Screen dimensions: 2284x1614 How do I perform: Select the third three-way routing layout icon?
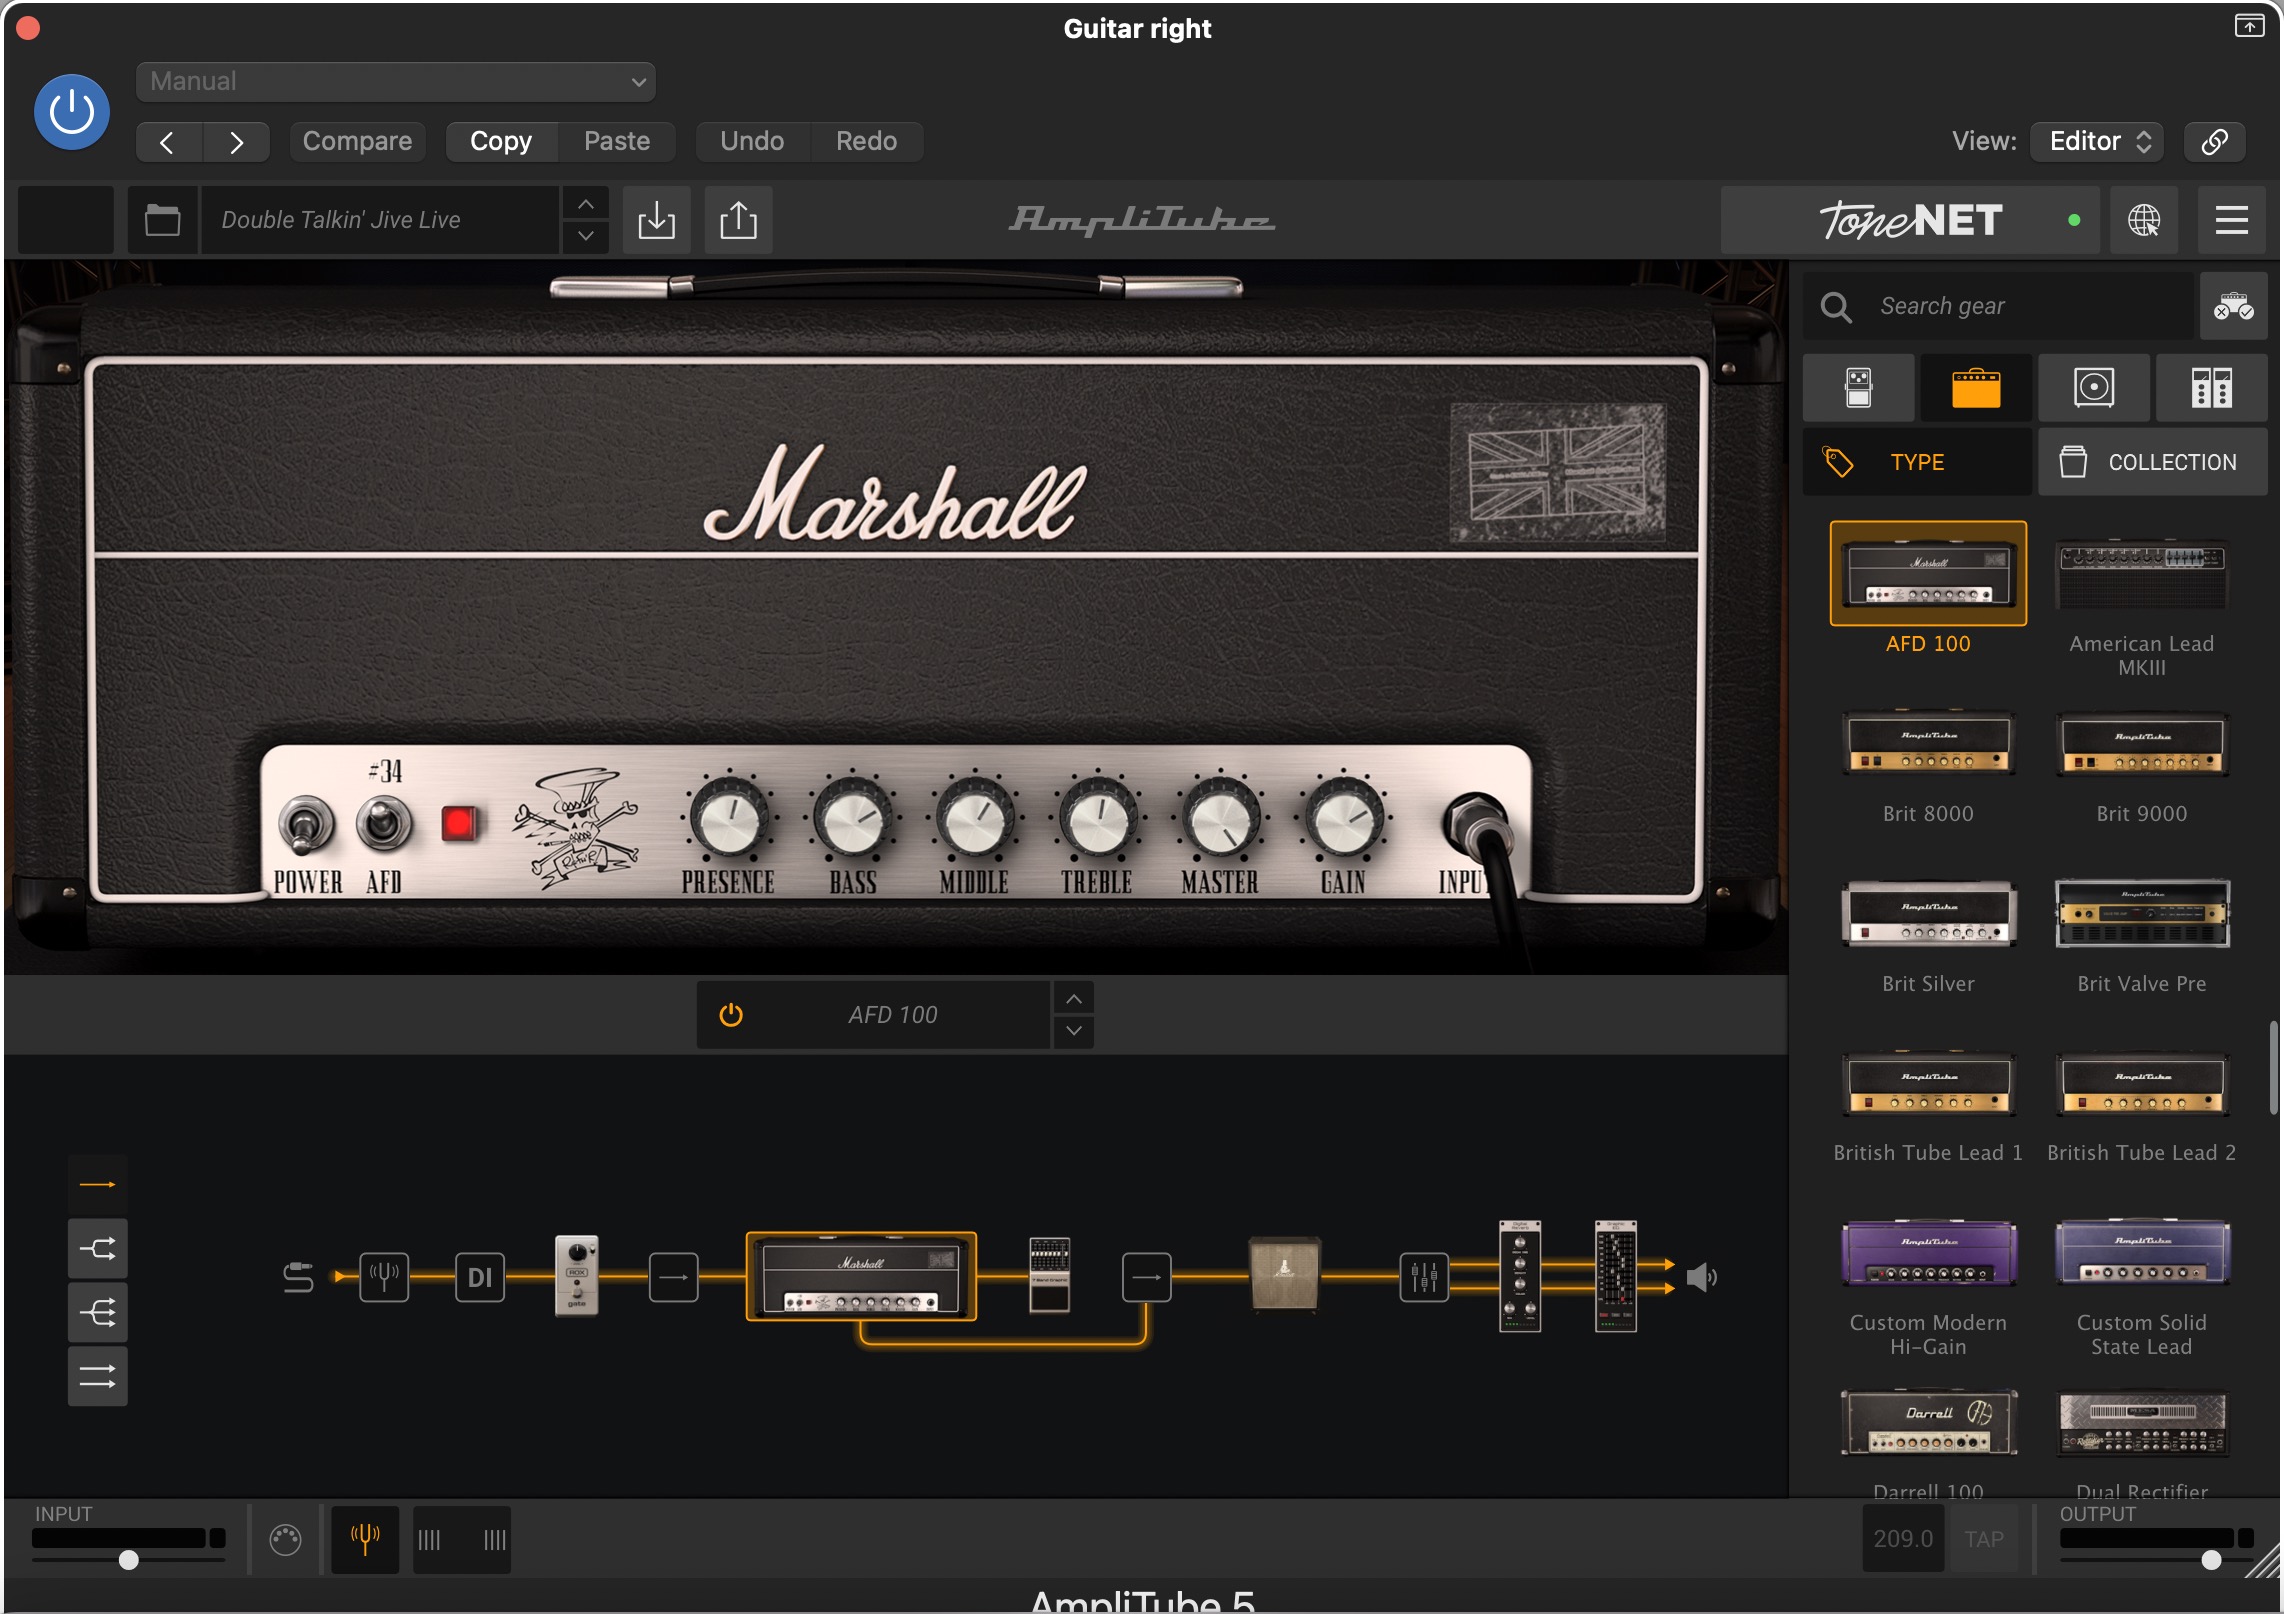coord(97,1313)
